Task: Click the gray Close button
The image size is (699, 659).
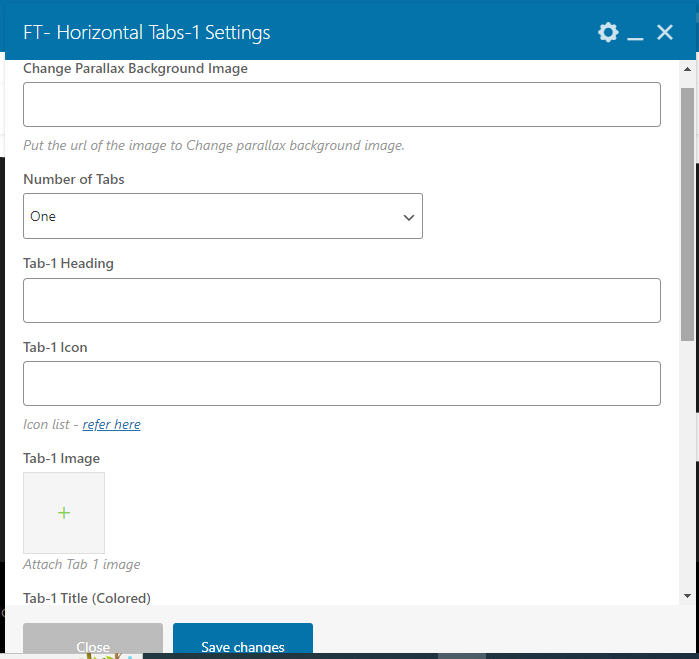Action: (x=93, y=641)
